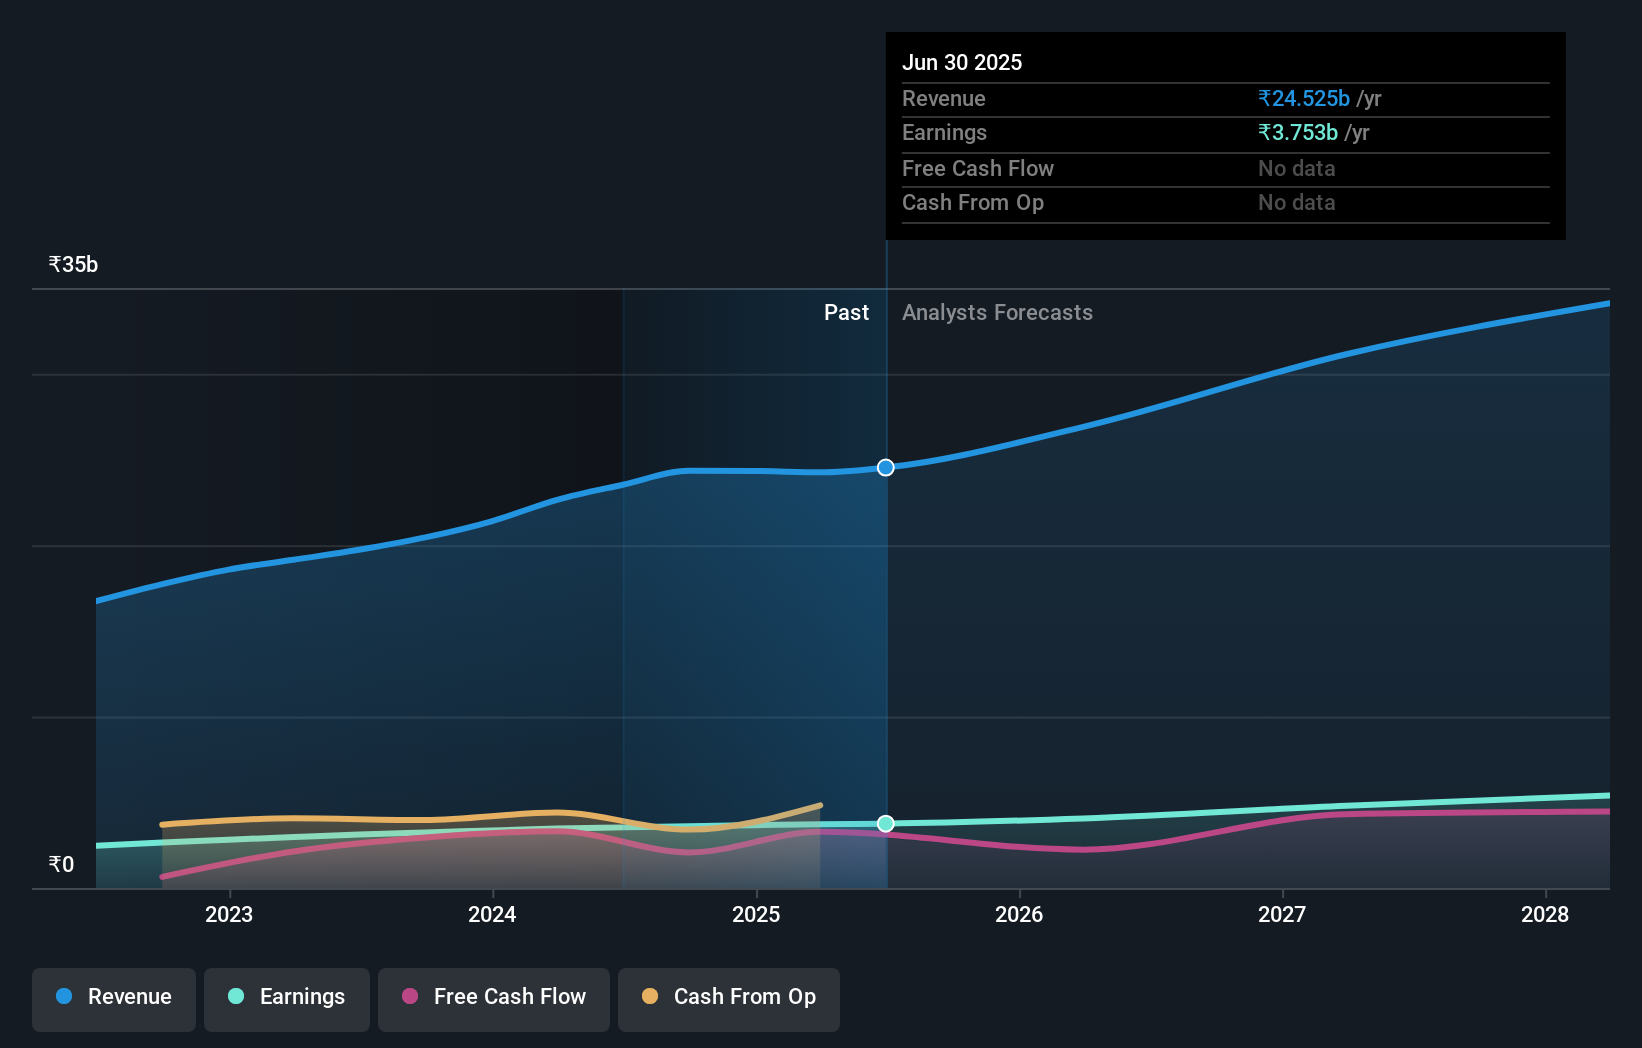Select the Earnings data point marker on chart

[x=885, y=824]
